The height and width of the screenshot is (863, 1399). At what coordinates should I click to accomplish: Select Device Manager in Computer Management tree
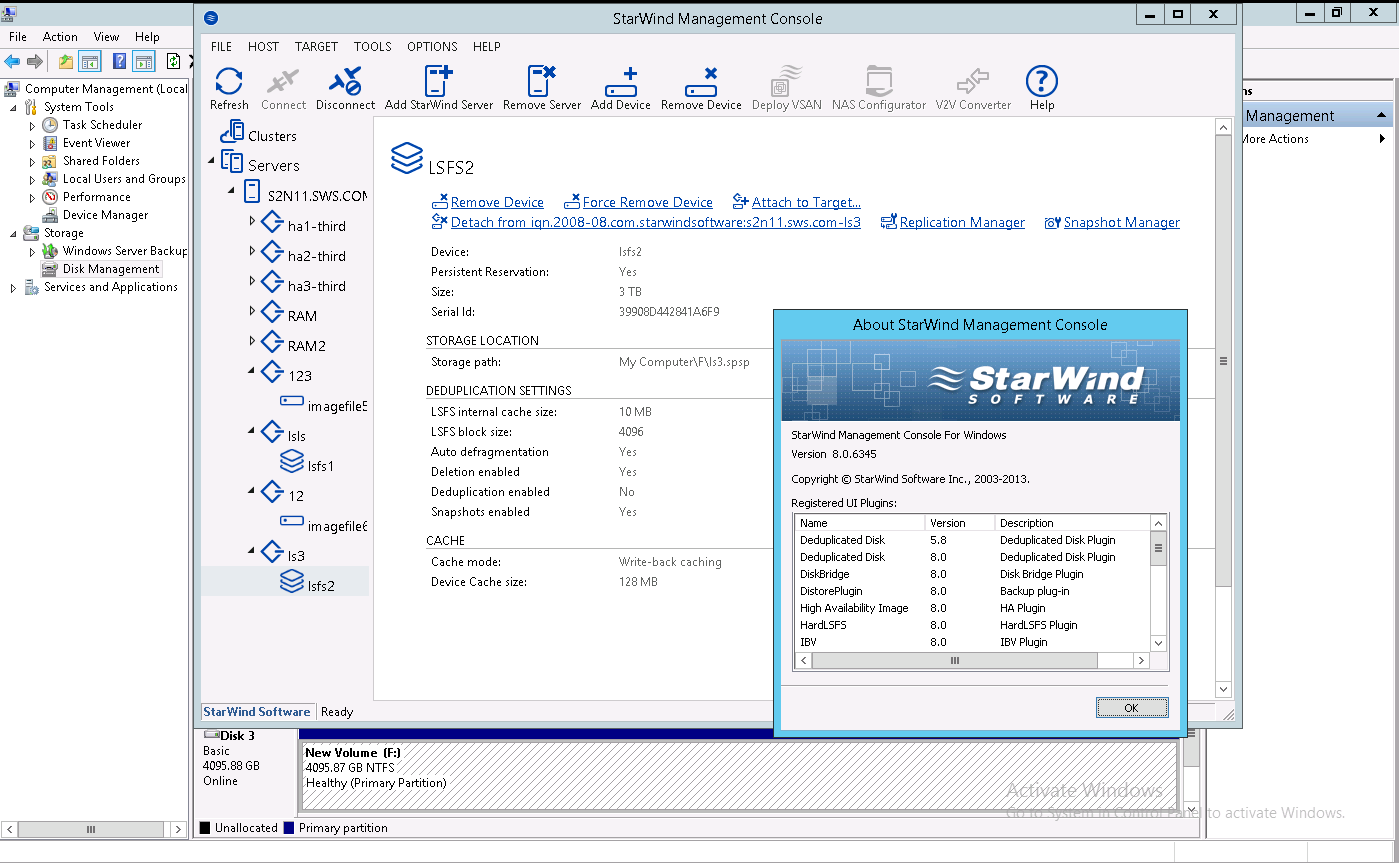coord(105,215)
